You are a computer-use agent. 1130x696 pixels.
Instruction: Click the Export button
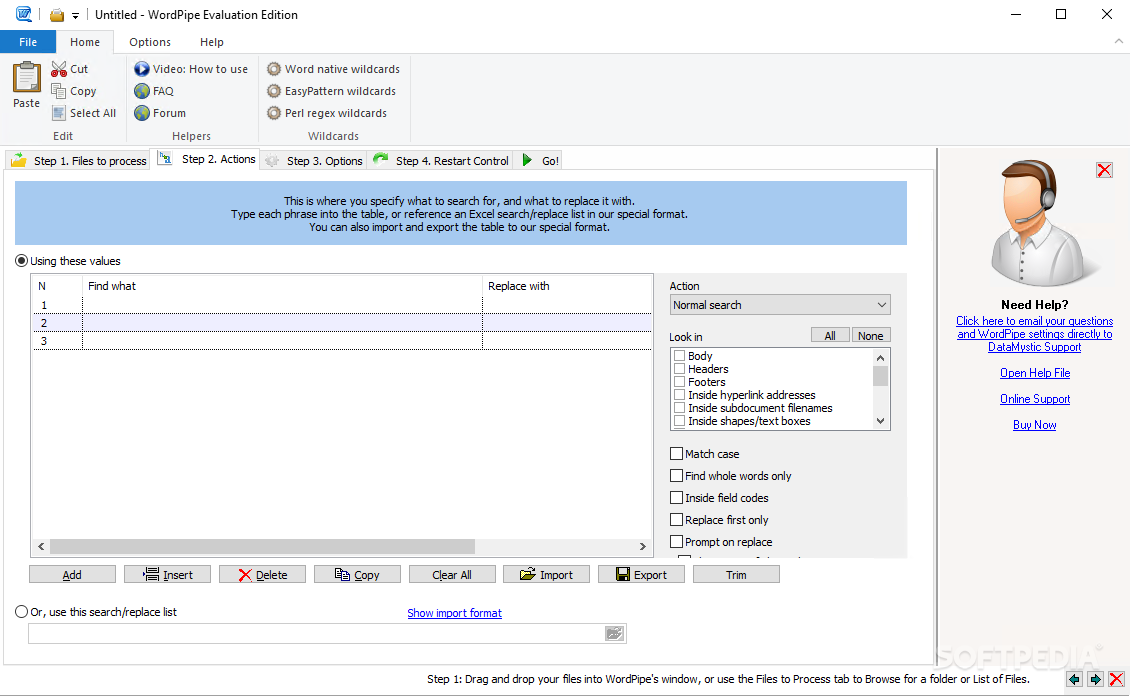click(641, 574)
